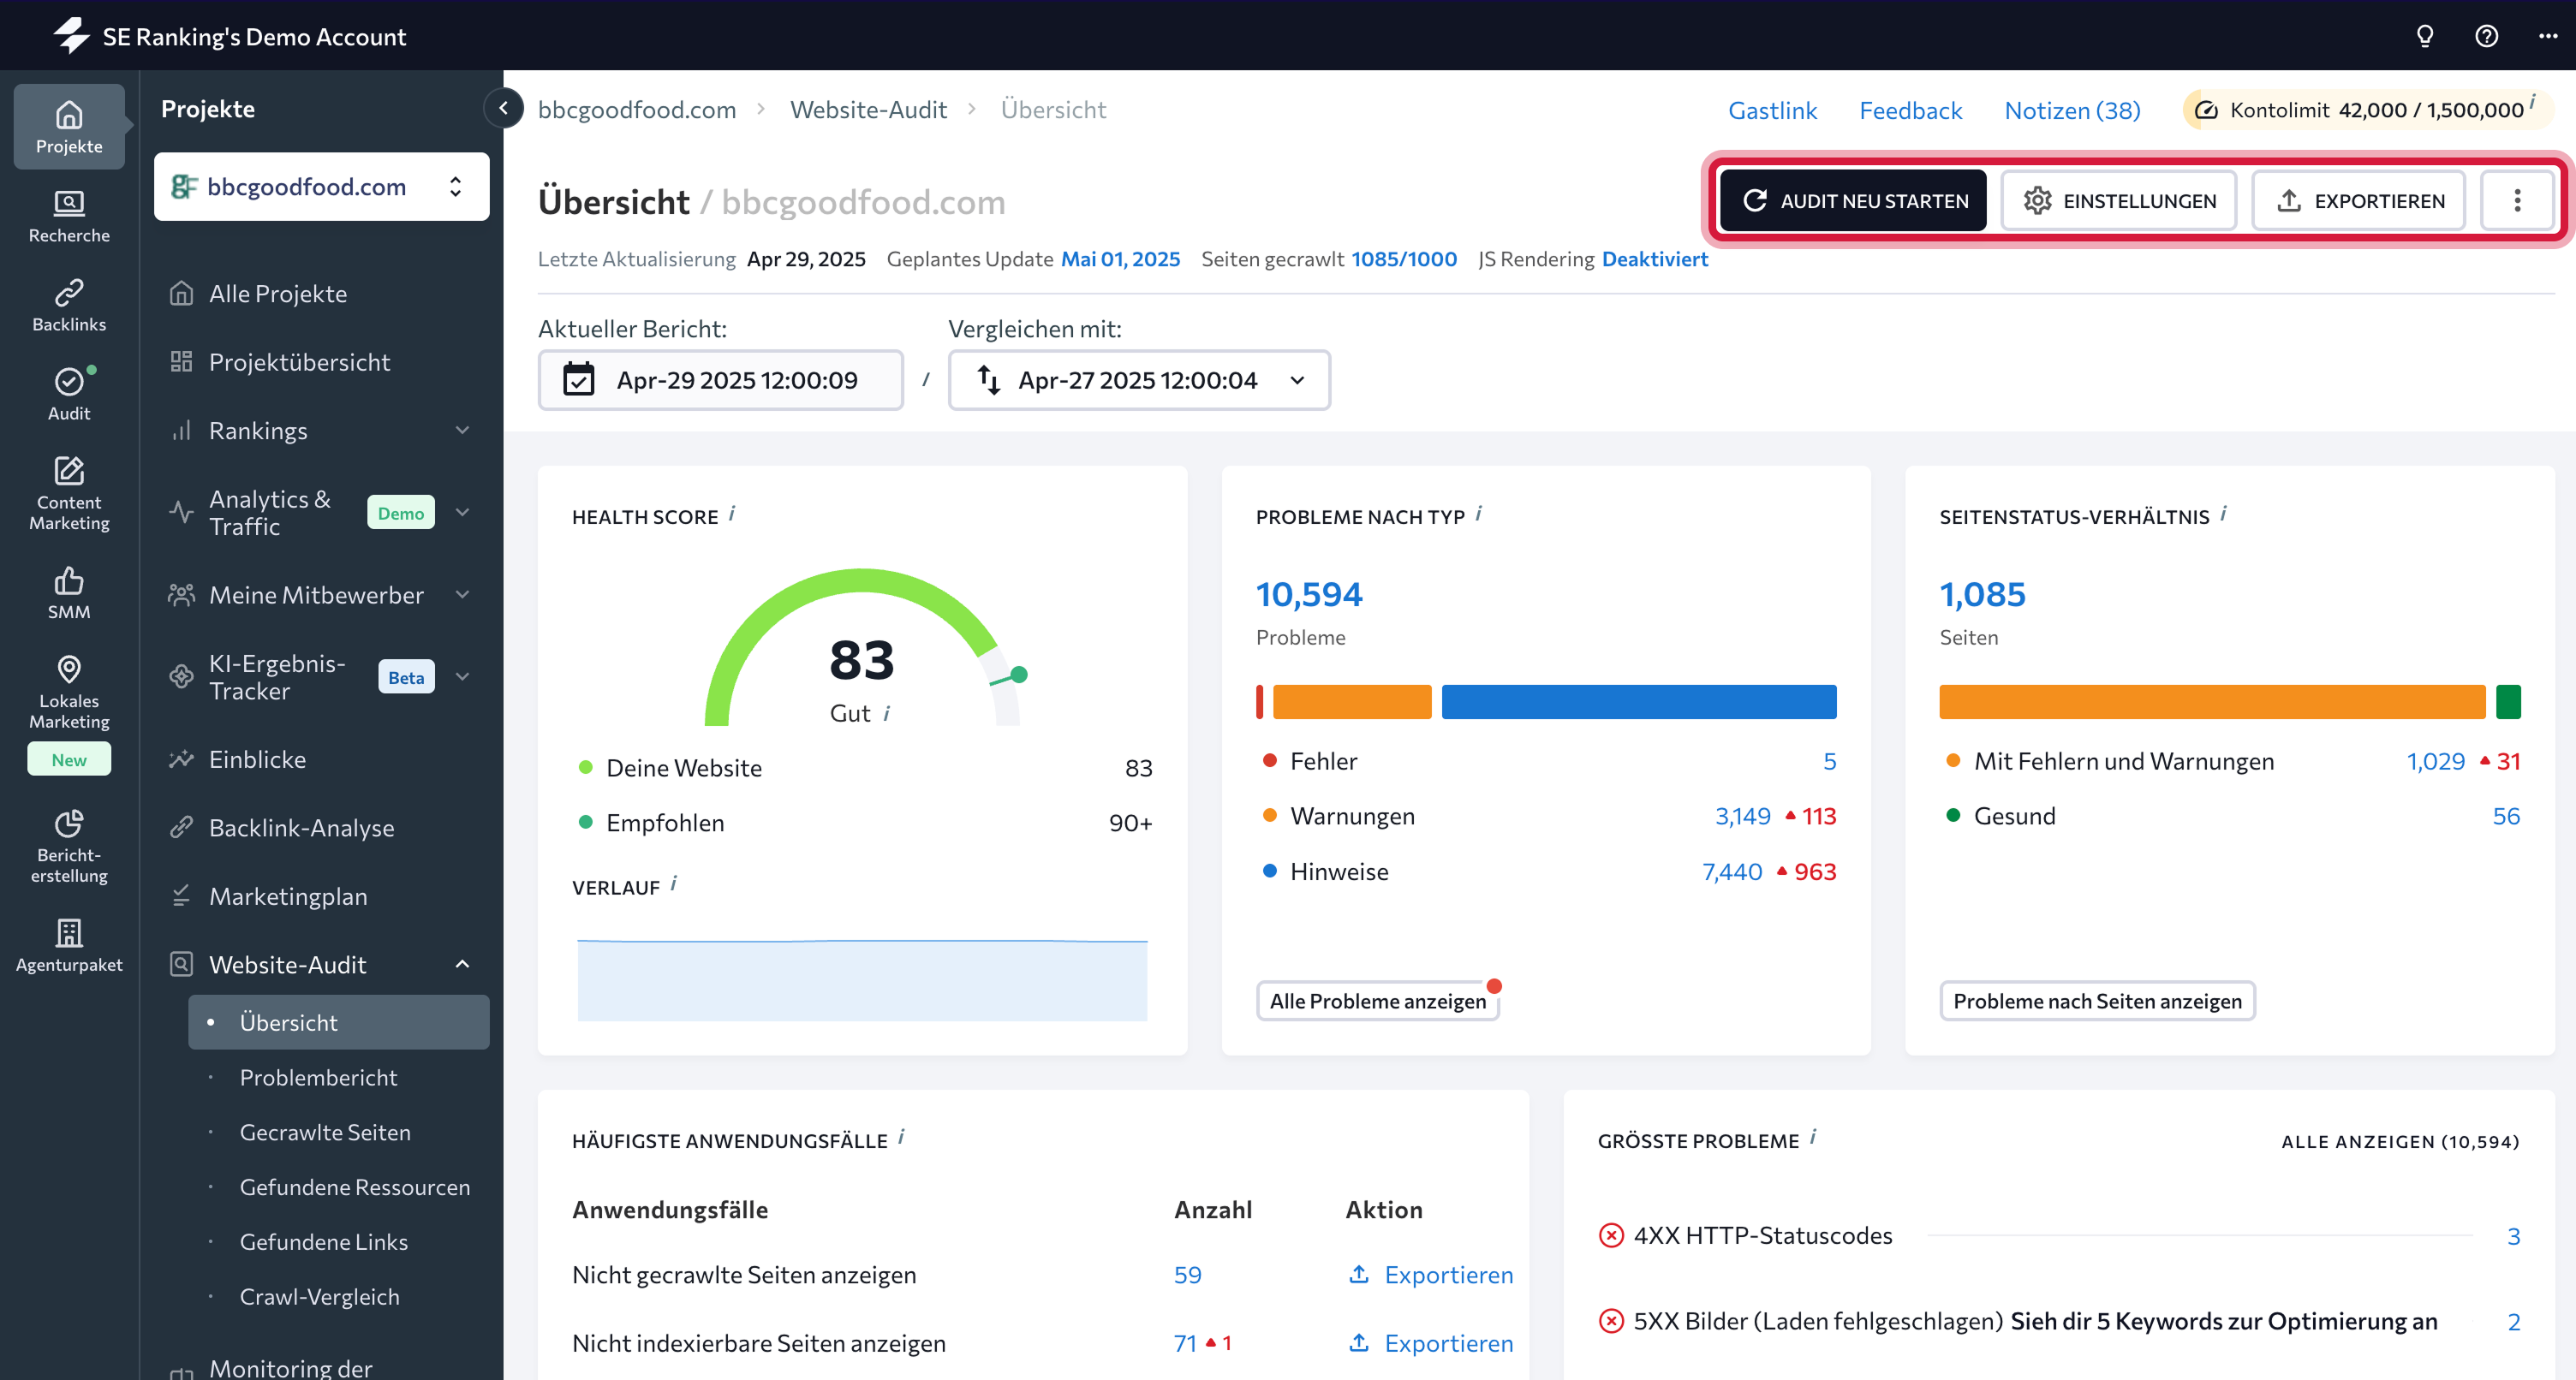
Task: Open Einstellungen for the audit
Action: coord(2119,201)
